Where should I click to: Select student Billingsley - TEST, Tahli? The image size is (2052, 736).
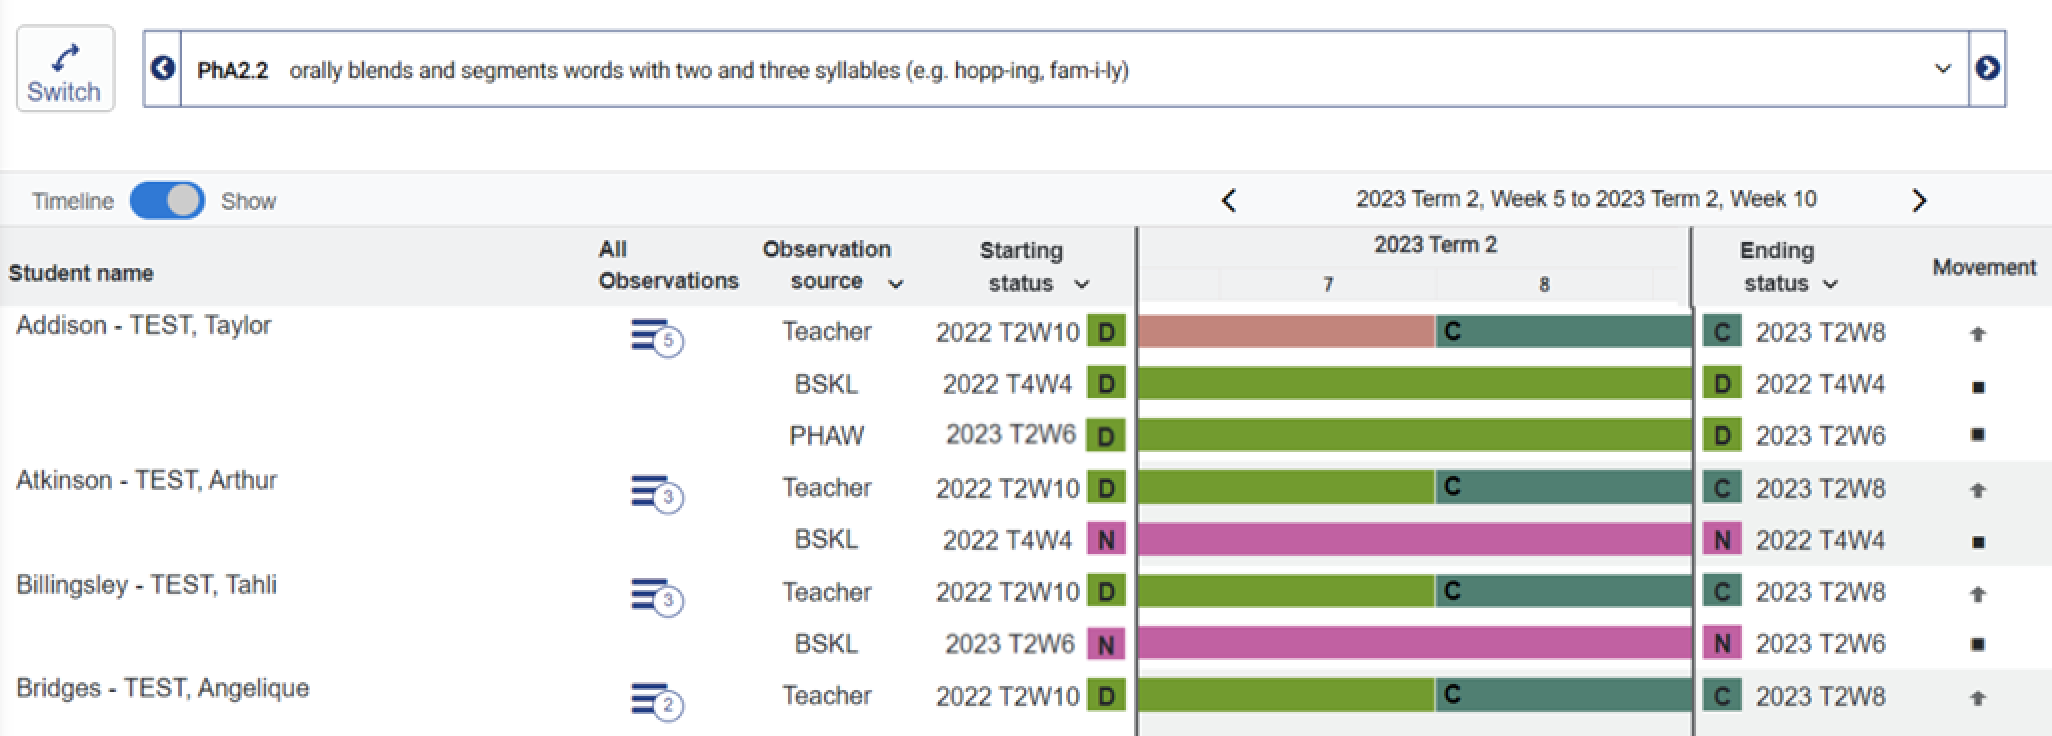tap(146, 585)
